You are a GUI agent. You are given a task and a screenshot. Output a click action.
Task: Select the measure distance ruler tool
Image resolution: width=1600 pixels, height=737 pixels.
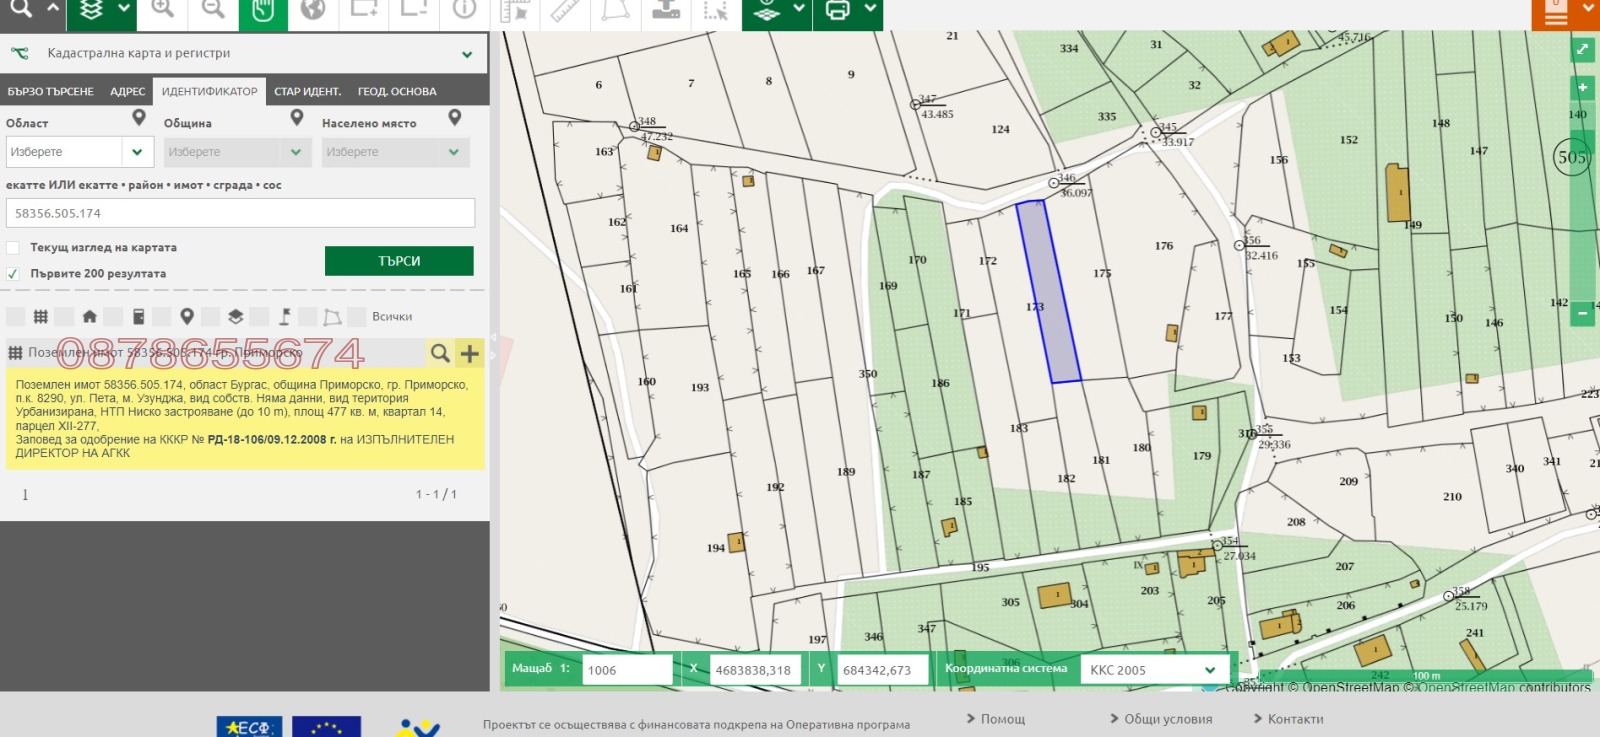(x=565, y=12)
